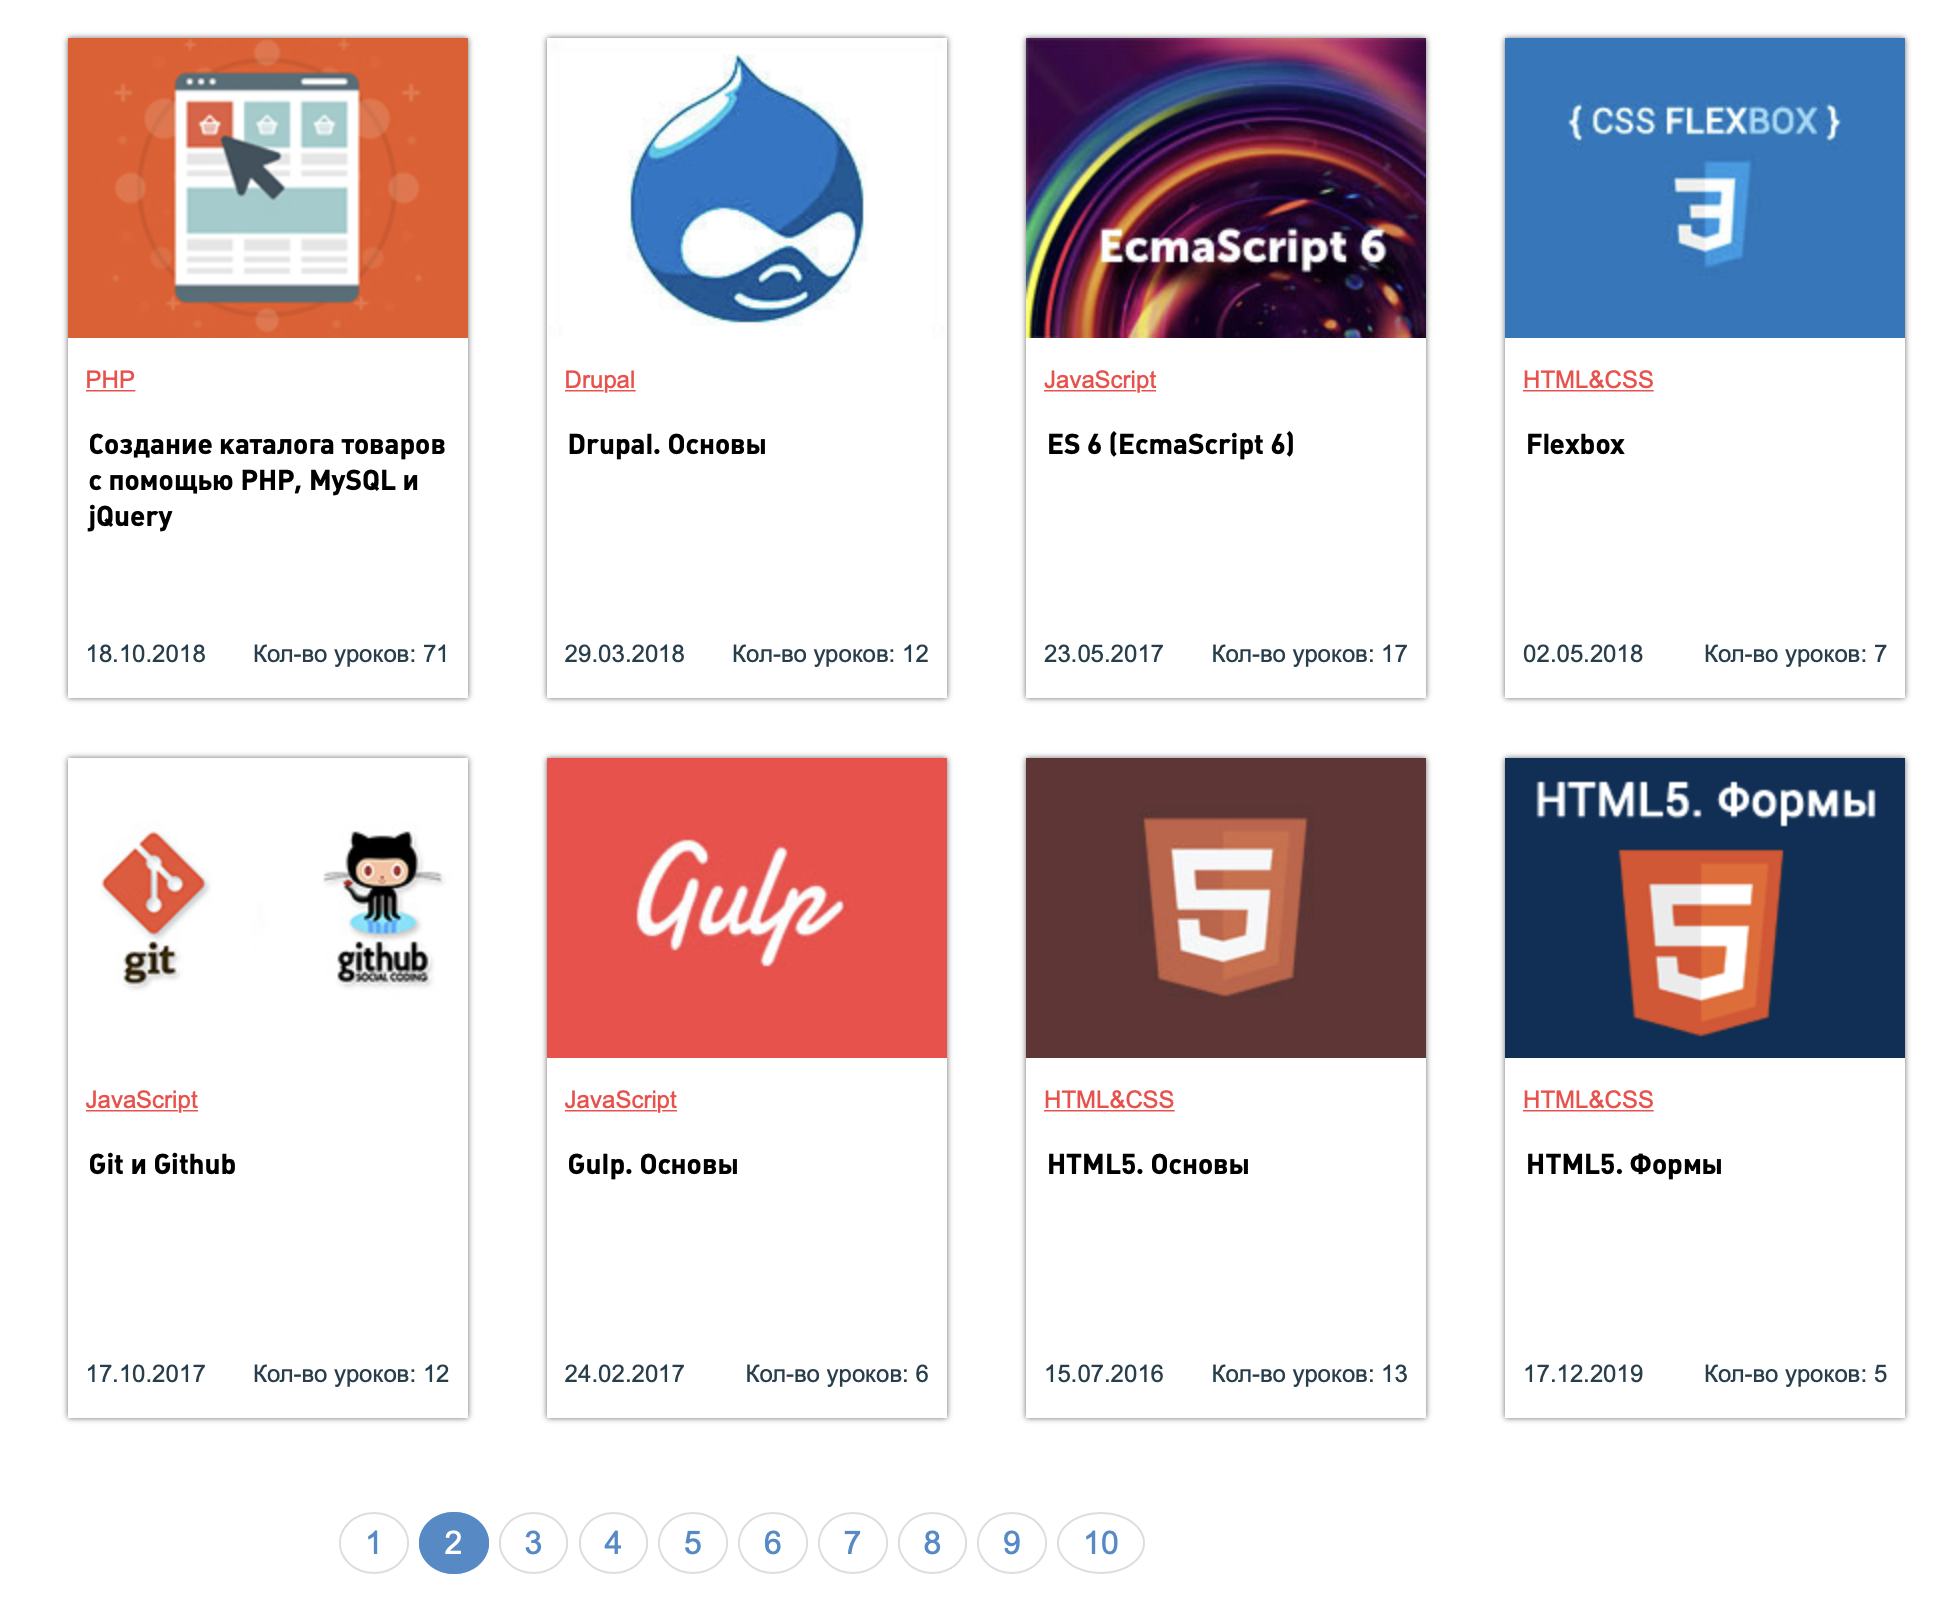Click 'Кол-во уроков: 12' on Git card
The height and width of the screenshot is (1600, 1960).
(x=351, y=1374)
